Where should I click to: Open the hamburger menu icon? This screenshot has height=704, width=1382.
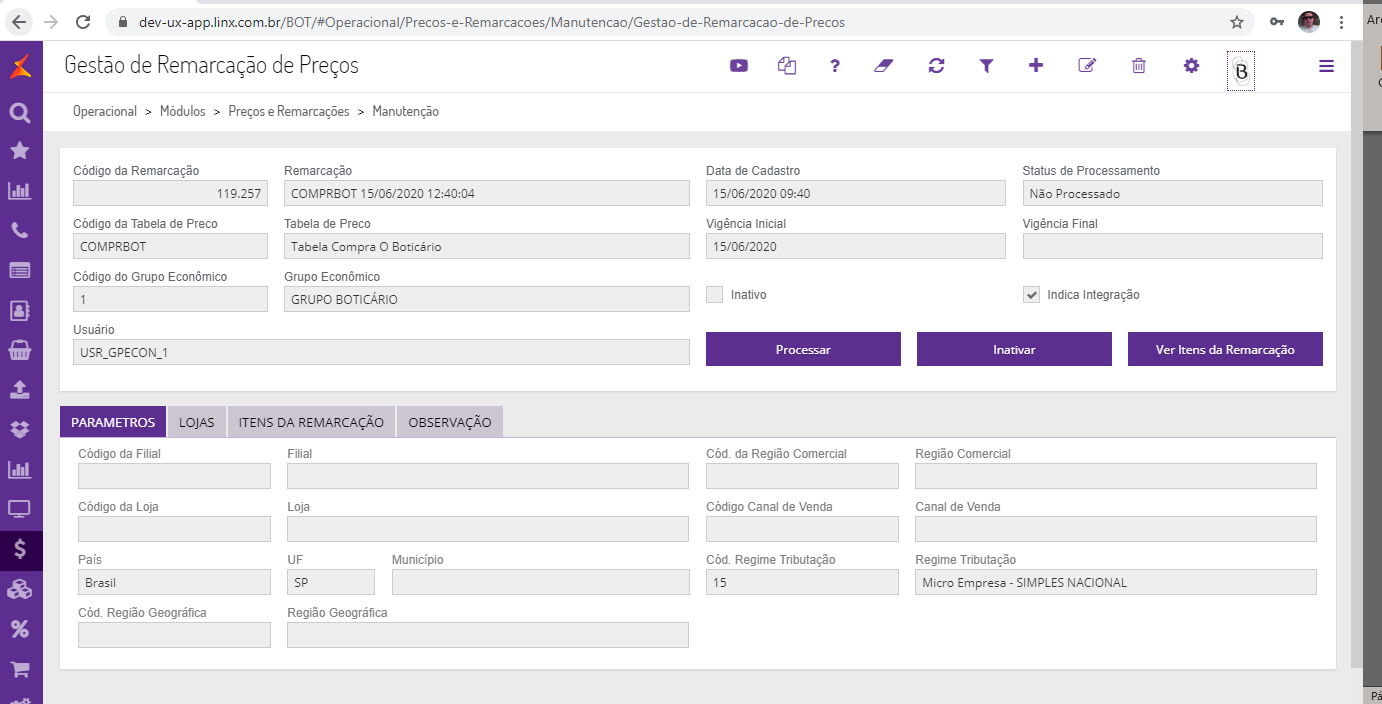click(1327, 66)
